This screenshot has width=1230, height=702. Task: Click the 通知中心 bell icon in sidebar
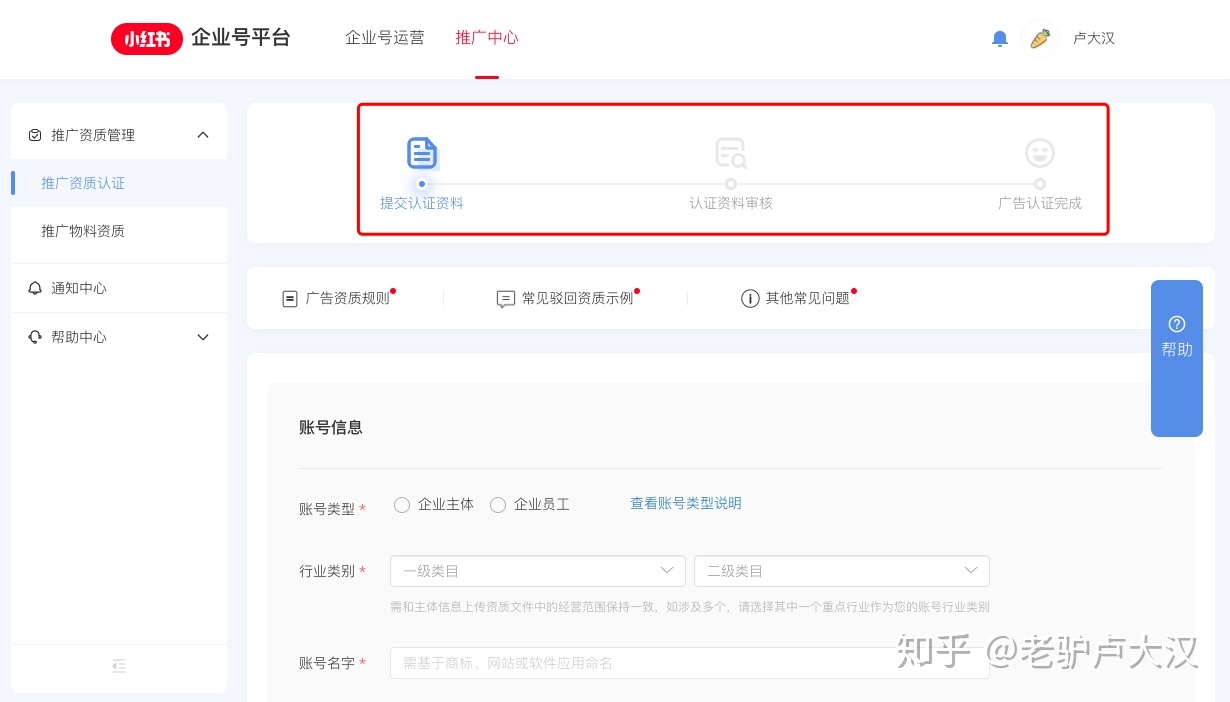(x=37, y=288)
